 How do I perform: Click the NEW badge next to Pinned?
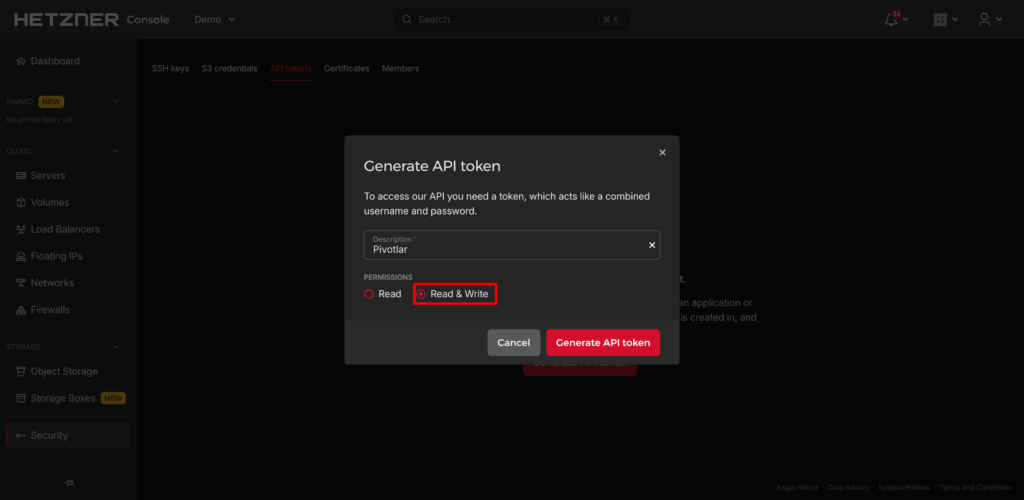click(51, 102)
